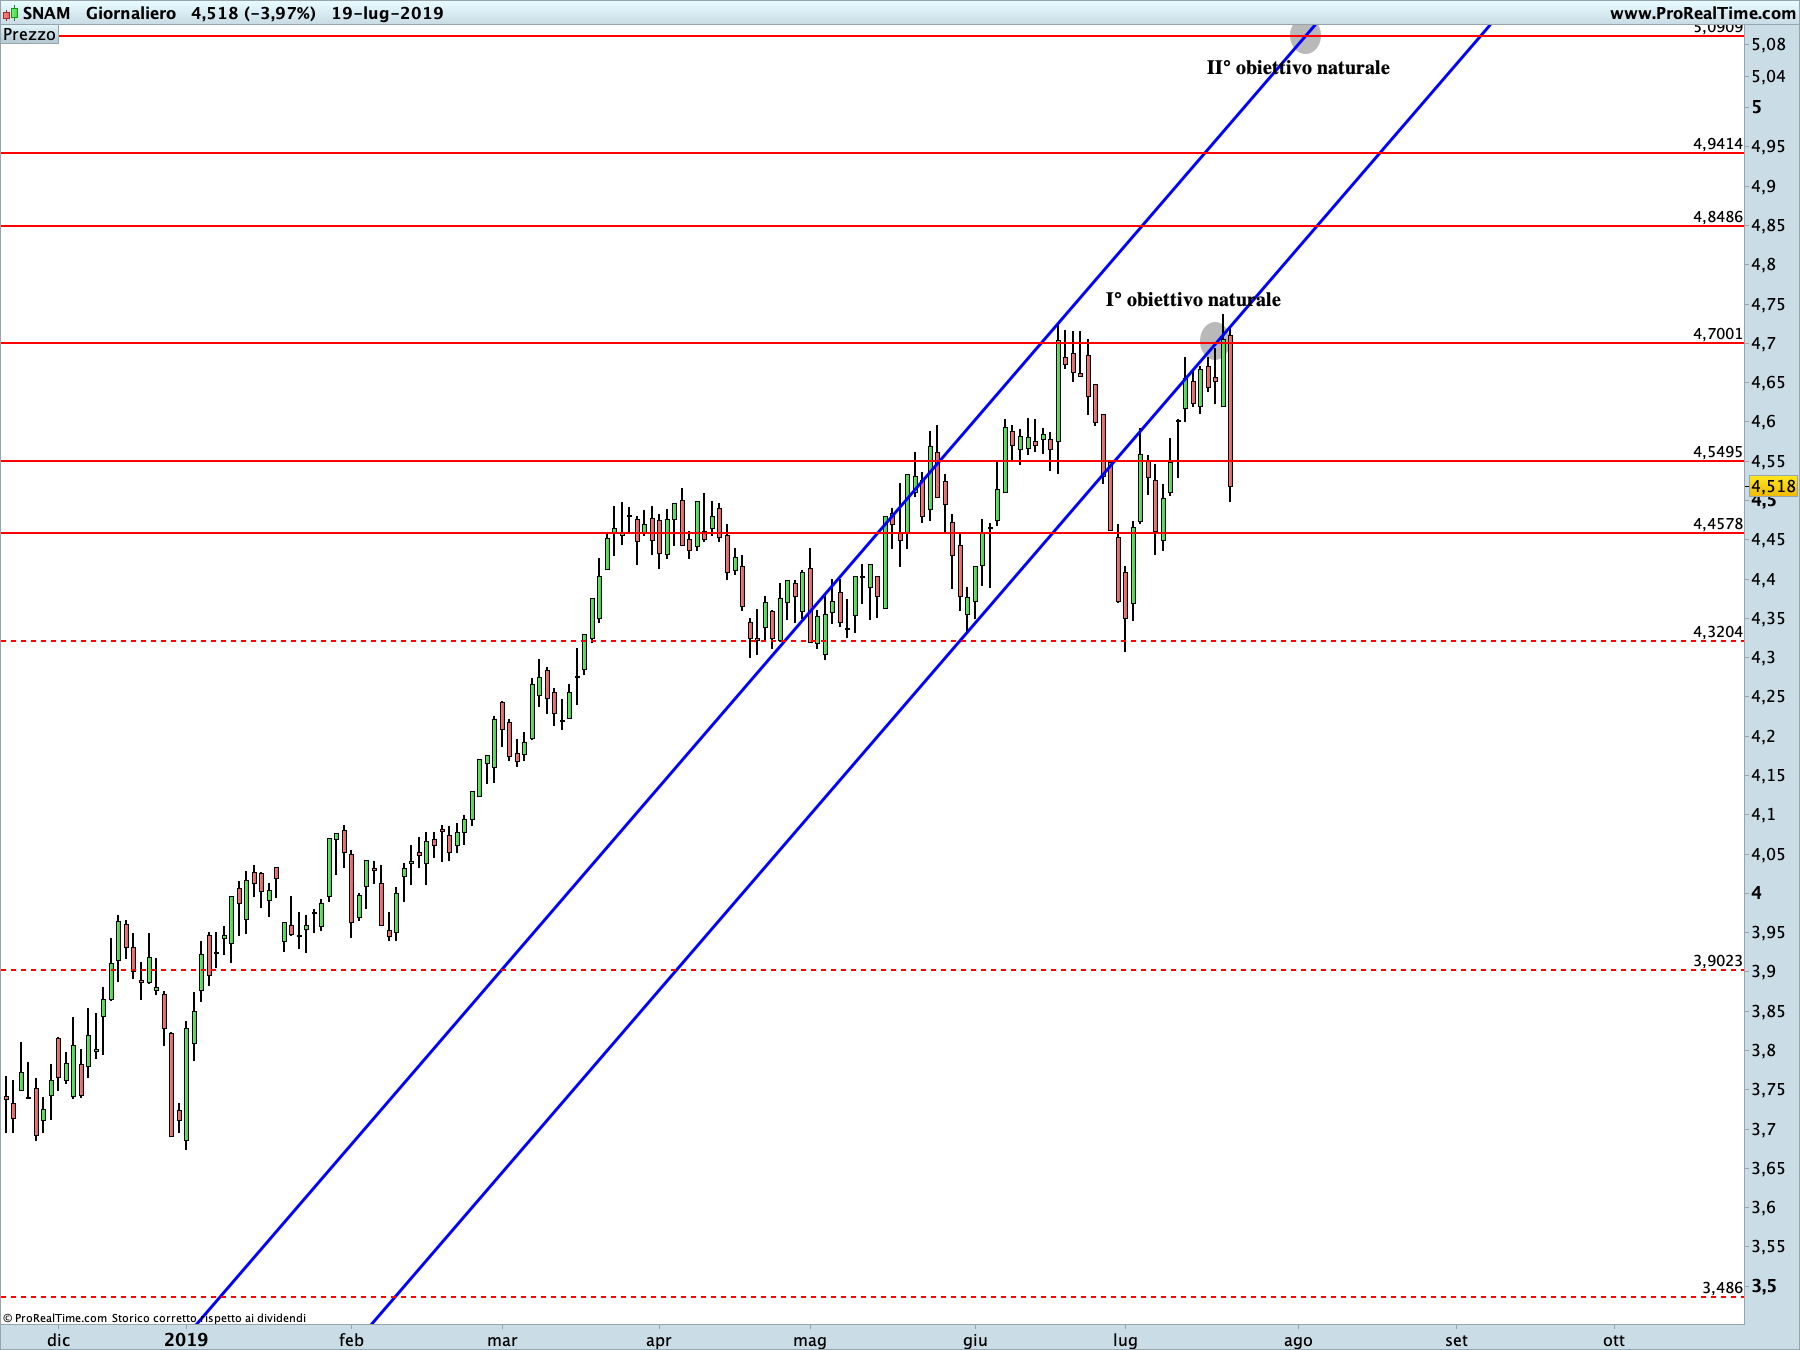The height and width of the screenshot is (1350, 1800).
Task: Click the candlestick icon beside SNAM
Action: [x=10, y=14]
